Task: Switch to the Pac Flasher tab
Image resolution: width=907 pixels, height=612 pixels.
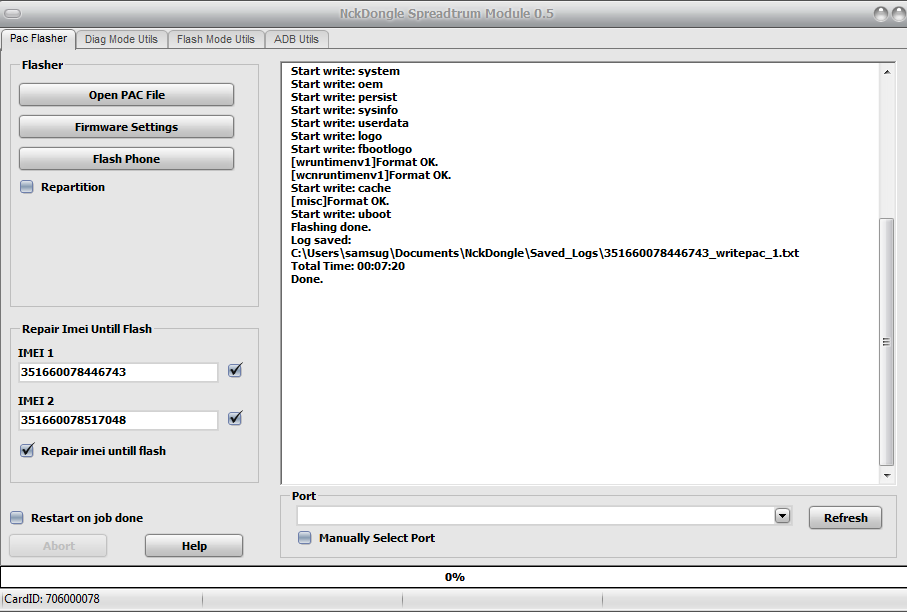Action: [38, 39]
